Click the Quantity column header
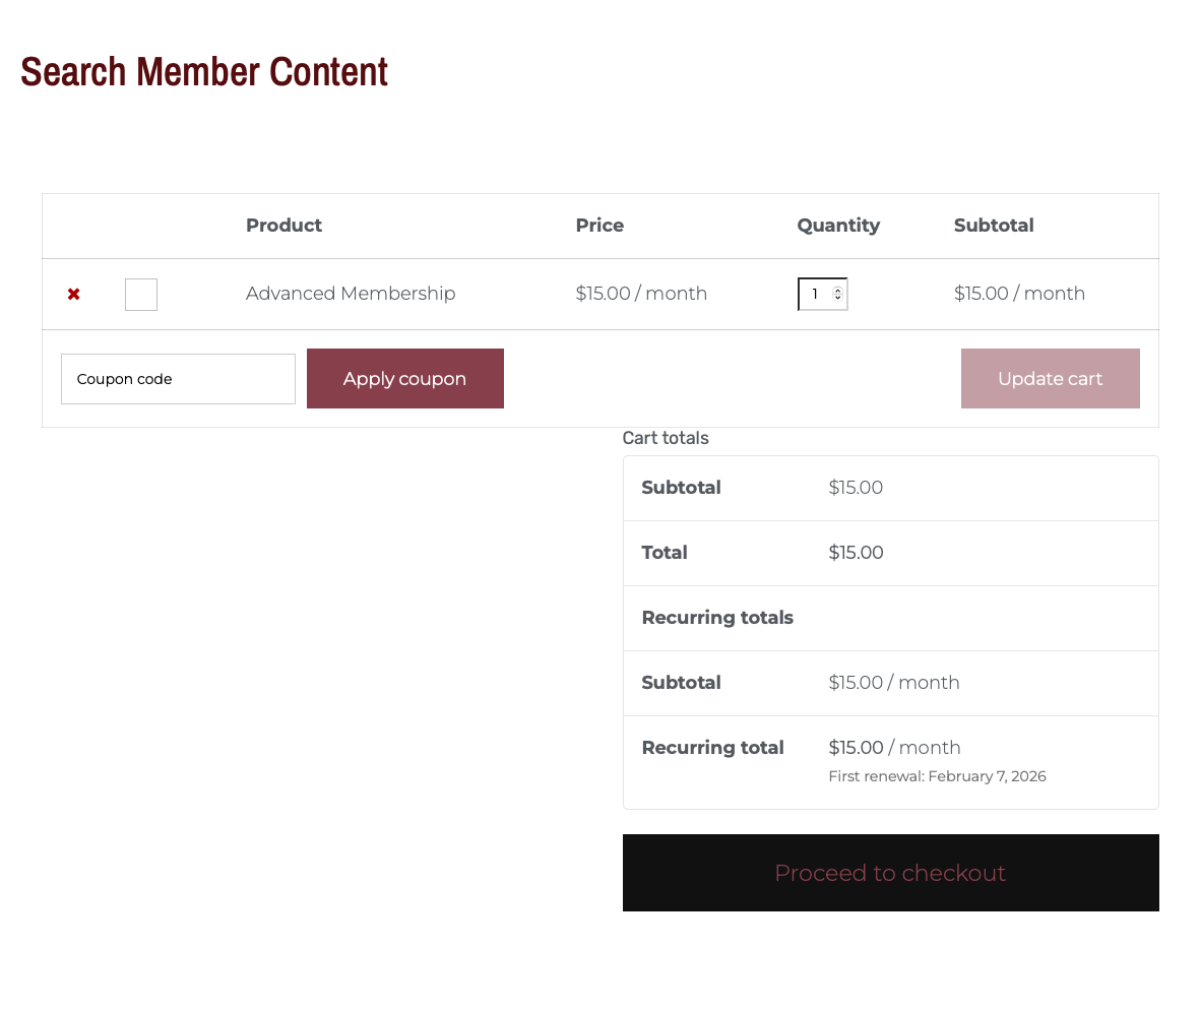 click(838, 225)
